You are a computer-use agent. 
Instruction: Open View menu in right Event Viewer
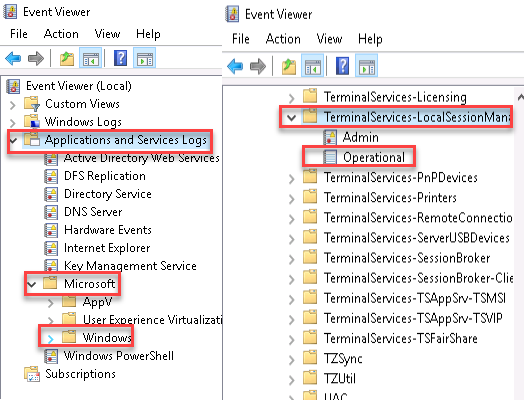click(329, 39)
